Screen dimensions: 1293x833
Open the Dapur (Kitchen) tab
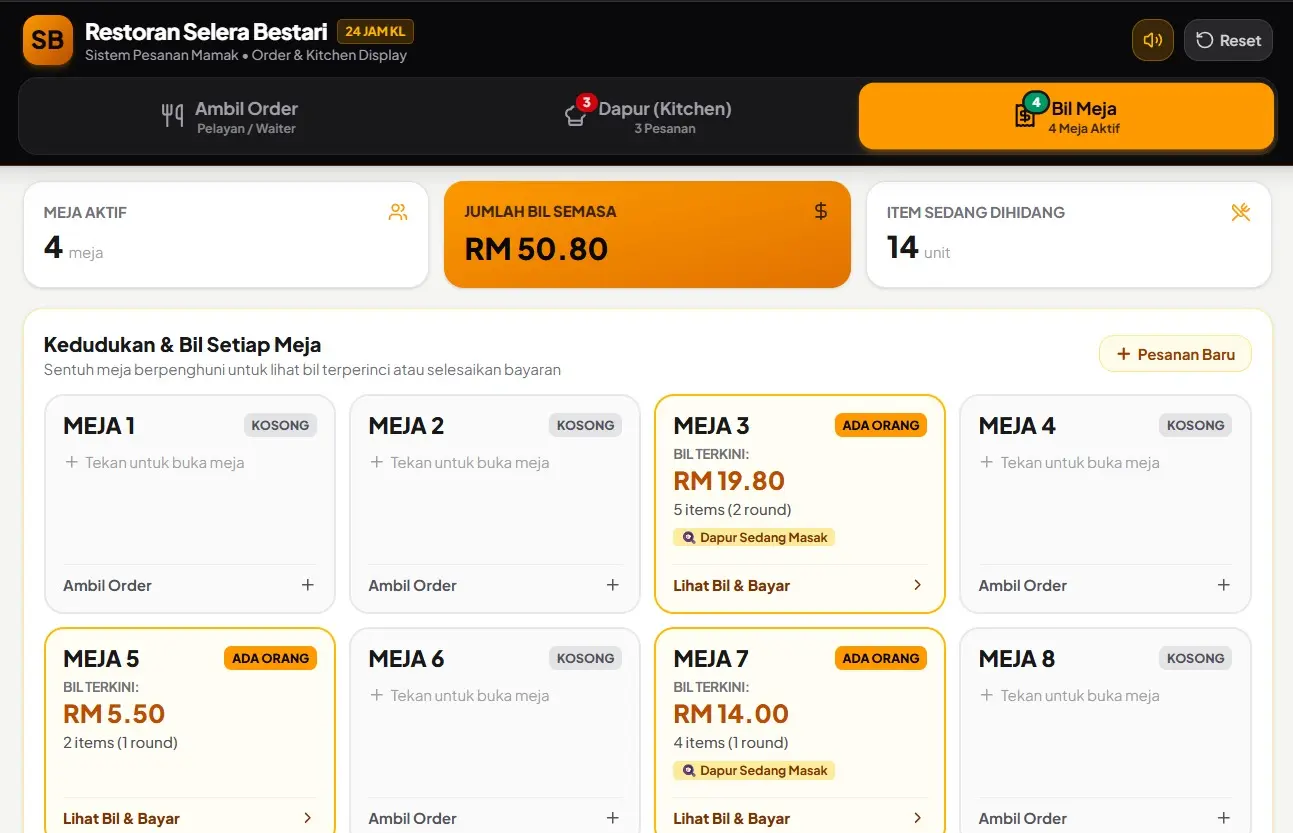[x=648, y=117]
